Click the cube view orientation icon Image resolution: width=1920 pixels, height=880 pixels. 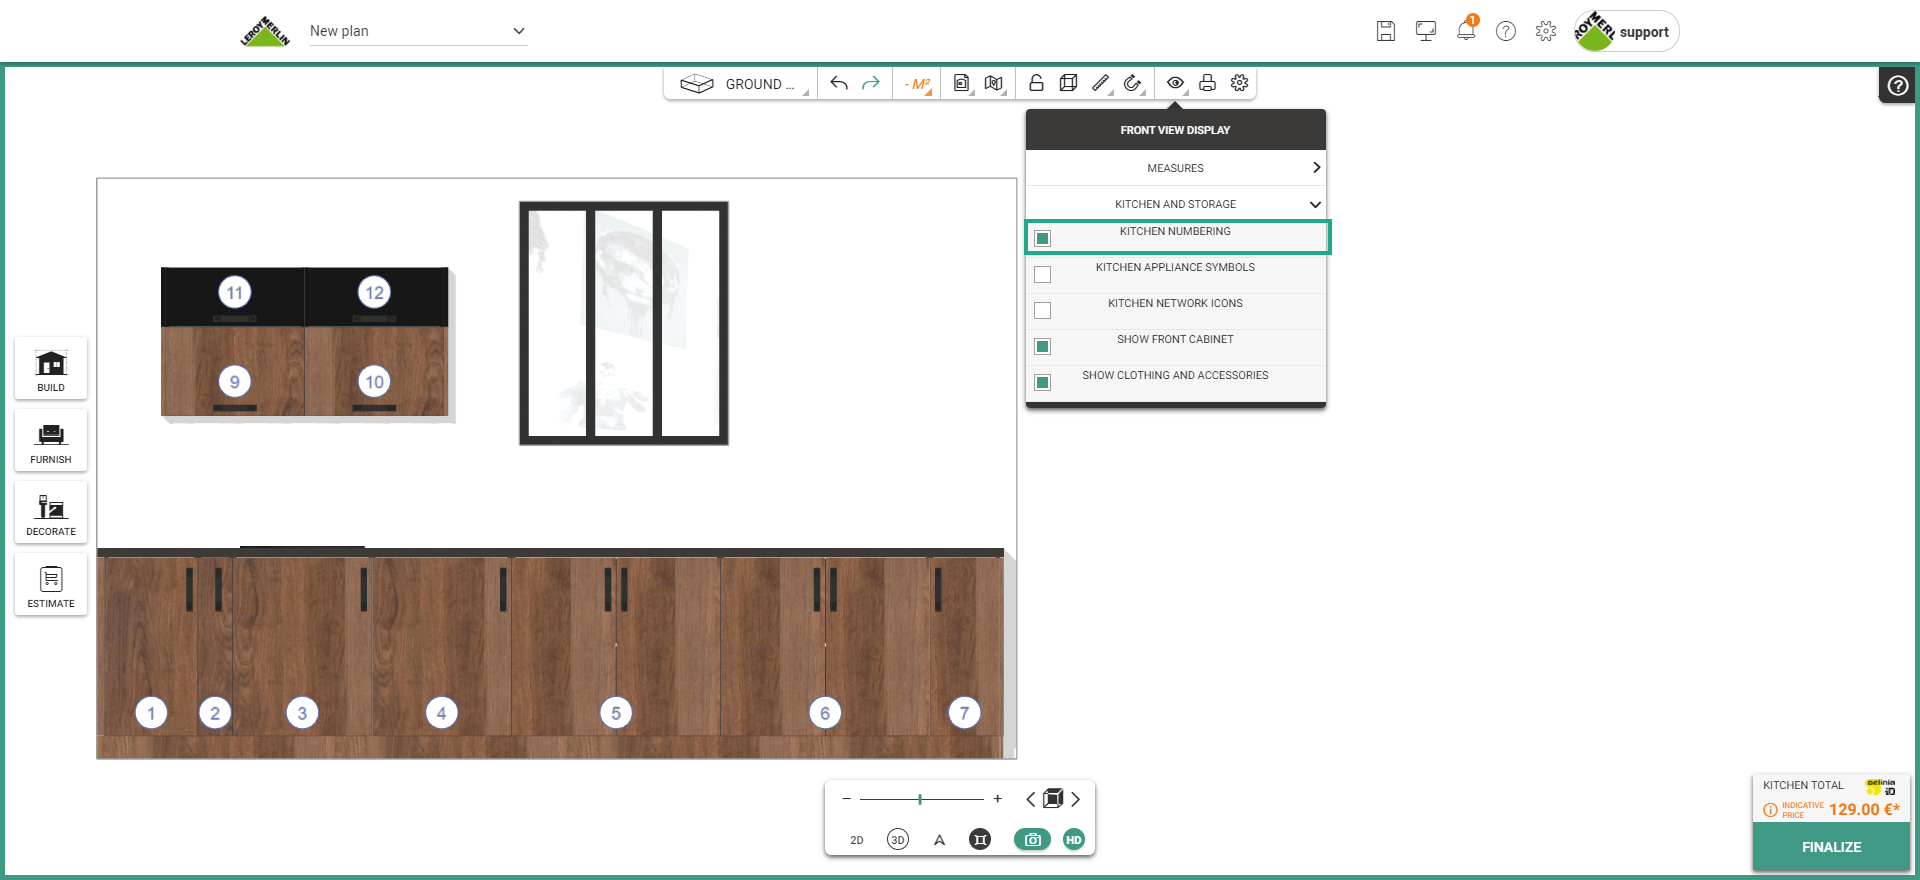tap(1053, 798)
